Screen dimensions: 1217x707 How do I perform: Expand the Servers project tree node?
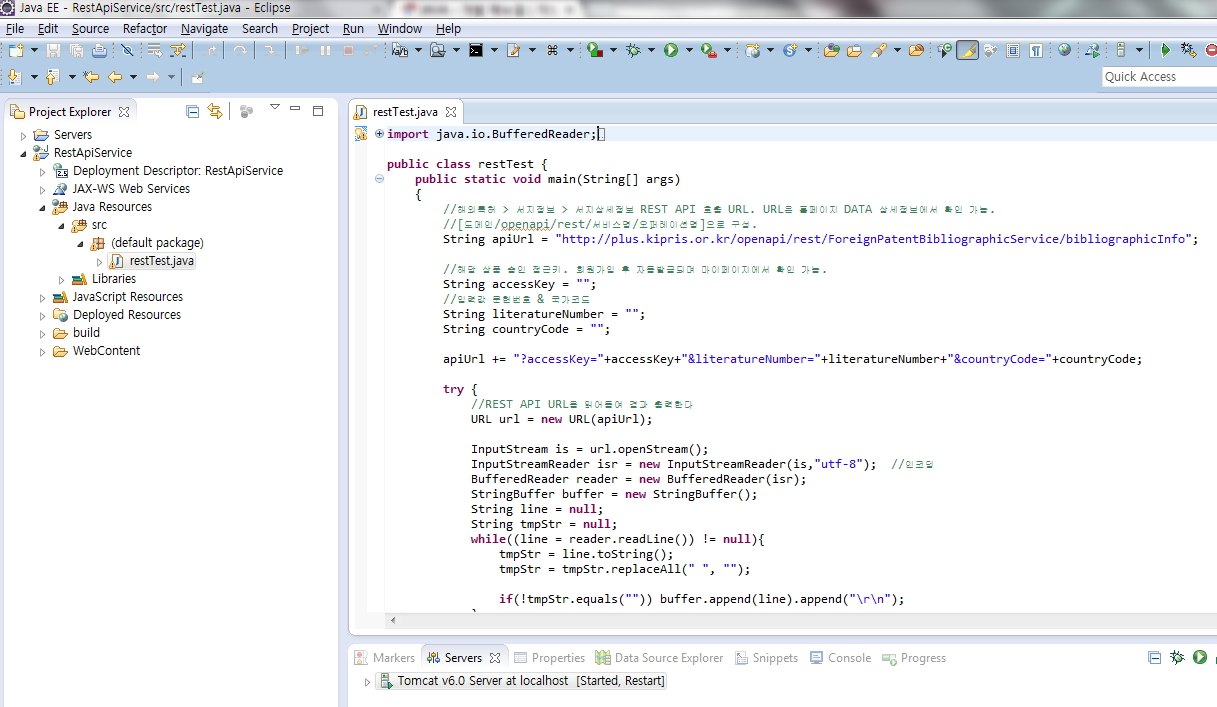pyautogui.click(x=24, y=135)
